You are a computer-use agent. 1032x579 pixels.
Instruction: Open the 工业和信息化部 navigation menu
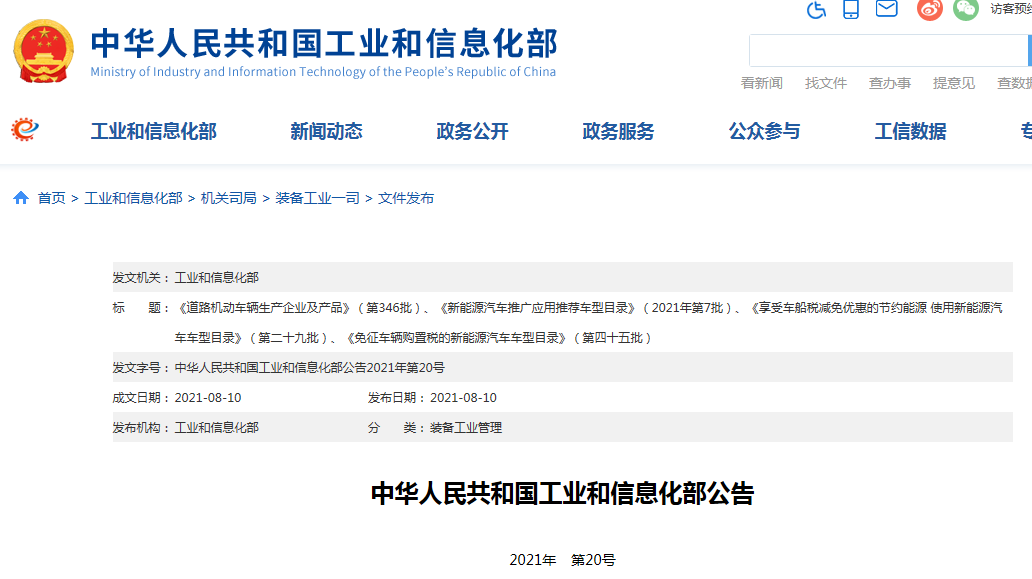[x=153, y=132]
